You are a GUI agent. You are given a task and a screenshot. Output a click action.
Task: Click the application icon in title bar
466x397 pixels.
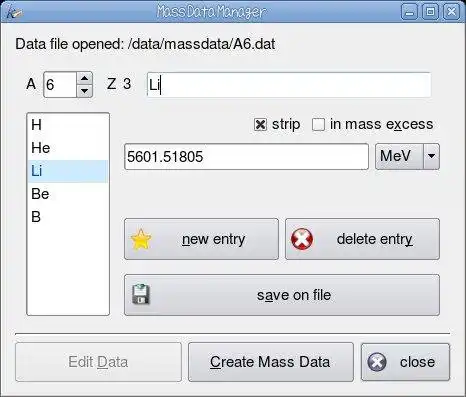[x=15, y=12]
